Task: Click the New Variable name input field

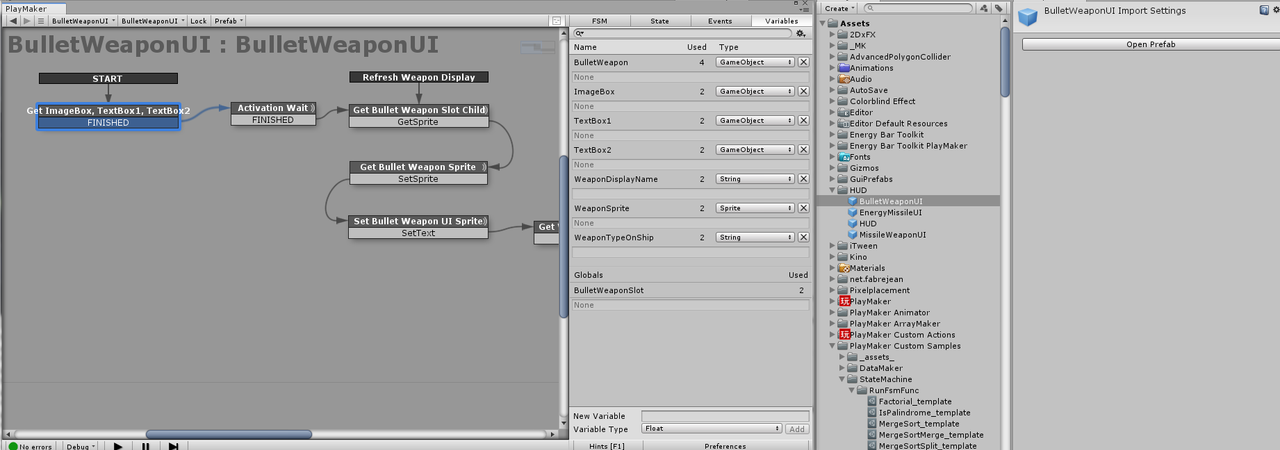Action: click(x=725, y=415)
